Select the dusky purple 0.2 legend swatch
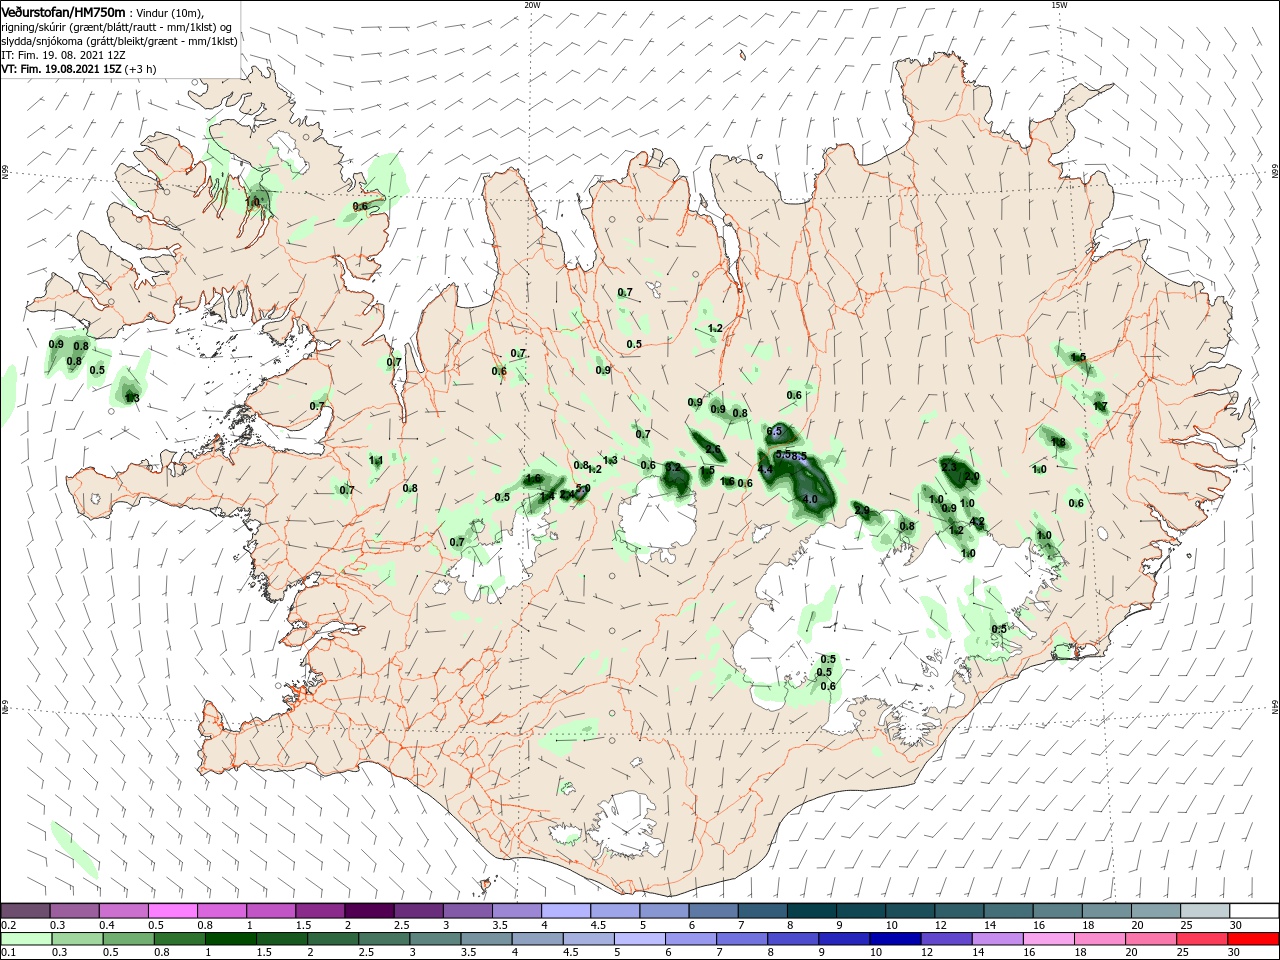This screenshot has height=960, width=1280. 25,910
